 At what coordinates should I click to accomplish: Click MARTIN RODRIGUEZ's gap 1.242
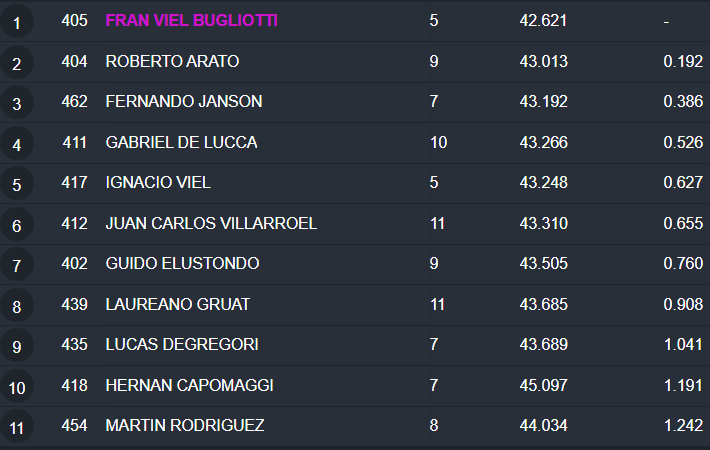683,425
